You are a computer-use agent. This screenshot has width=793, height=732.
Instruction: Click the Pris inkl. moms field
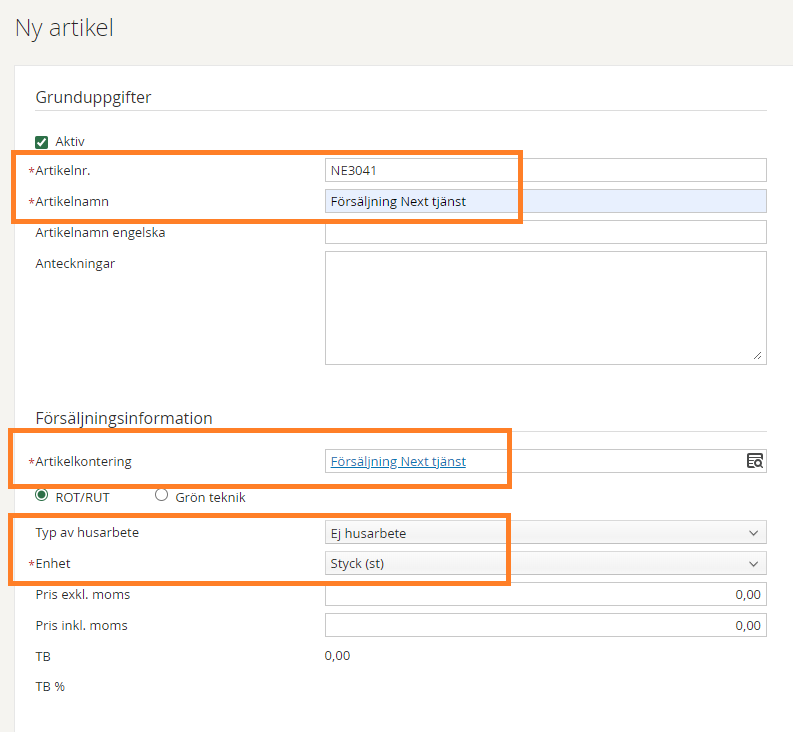click(546, 625)
